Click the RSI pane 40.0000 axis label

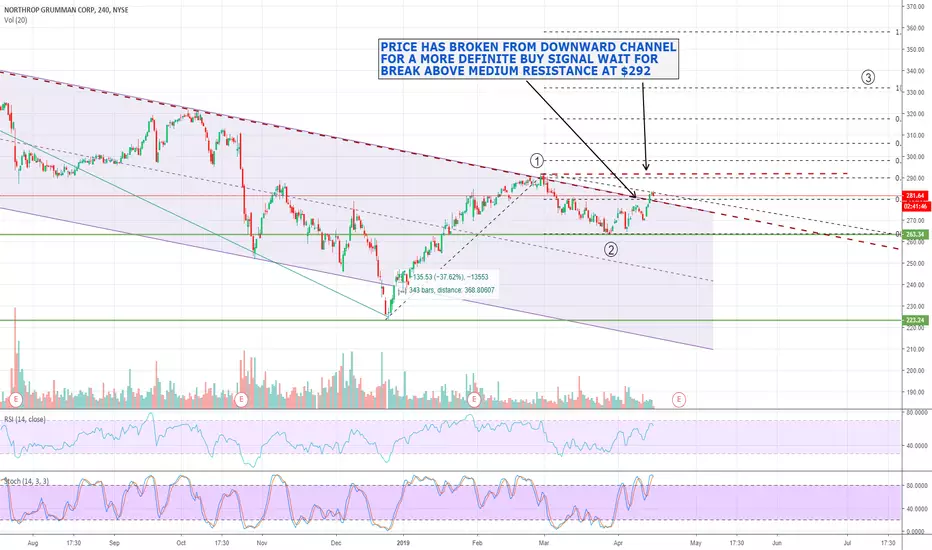point(916,445)
